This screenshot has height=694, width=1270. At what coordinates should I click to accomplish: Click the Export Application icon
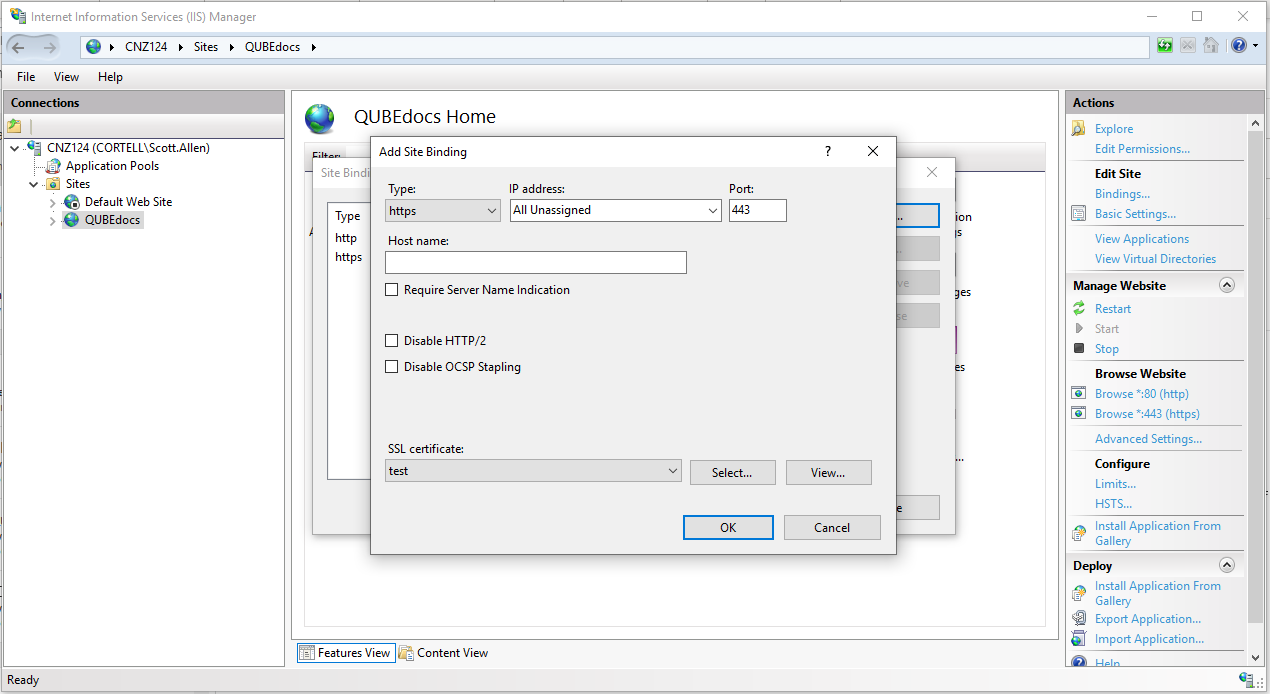click(x=1079, y=619)
